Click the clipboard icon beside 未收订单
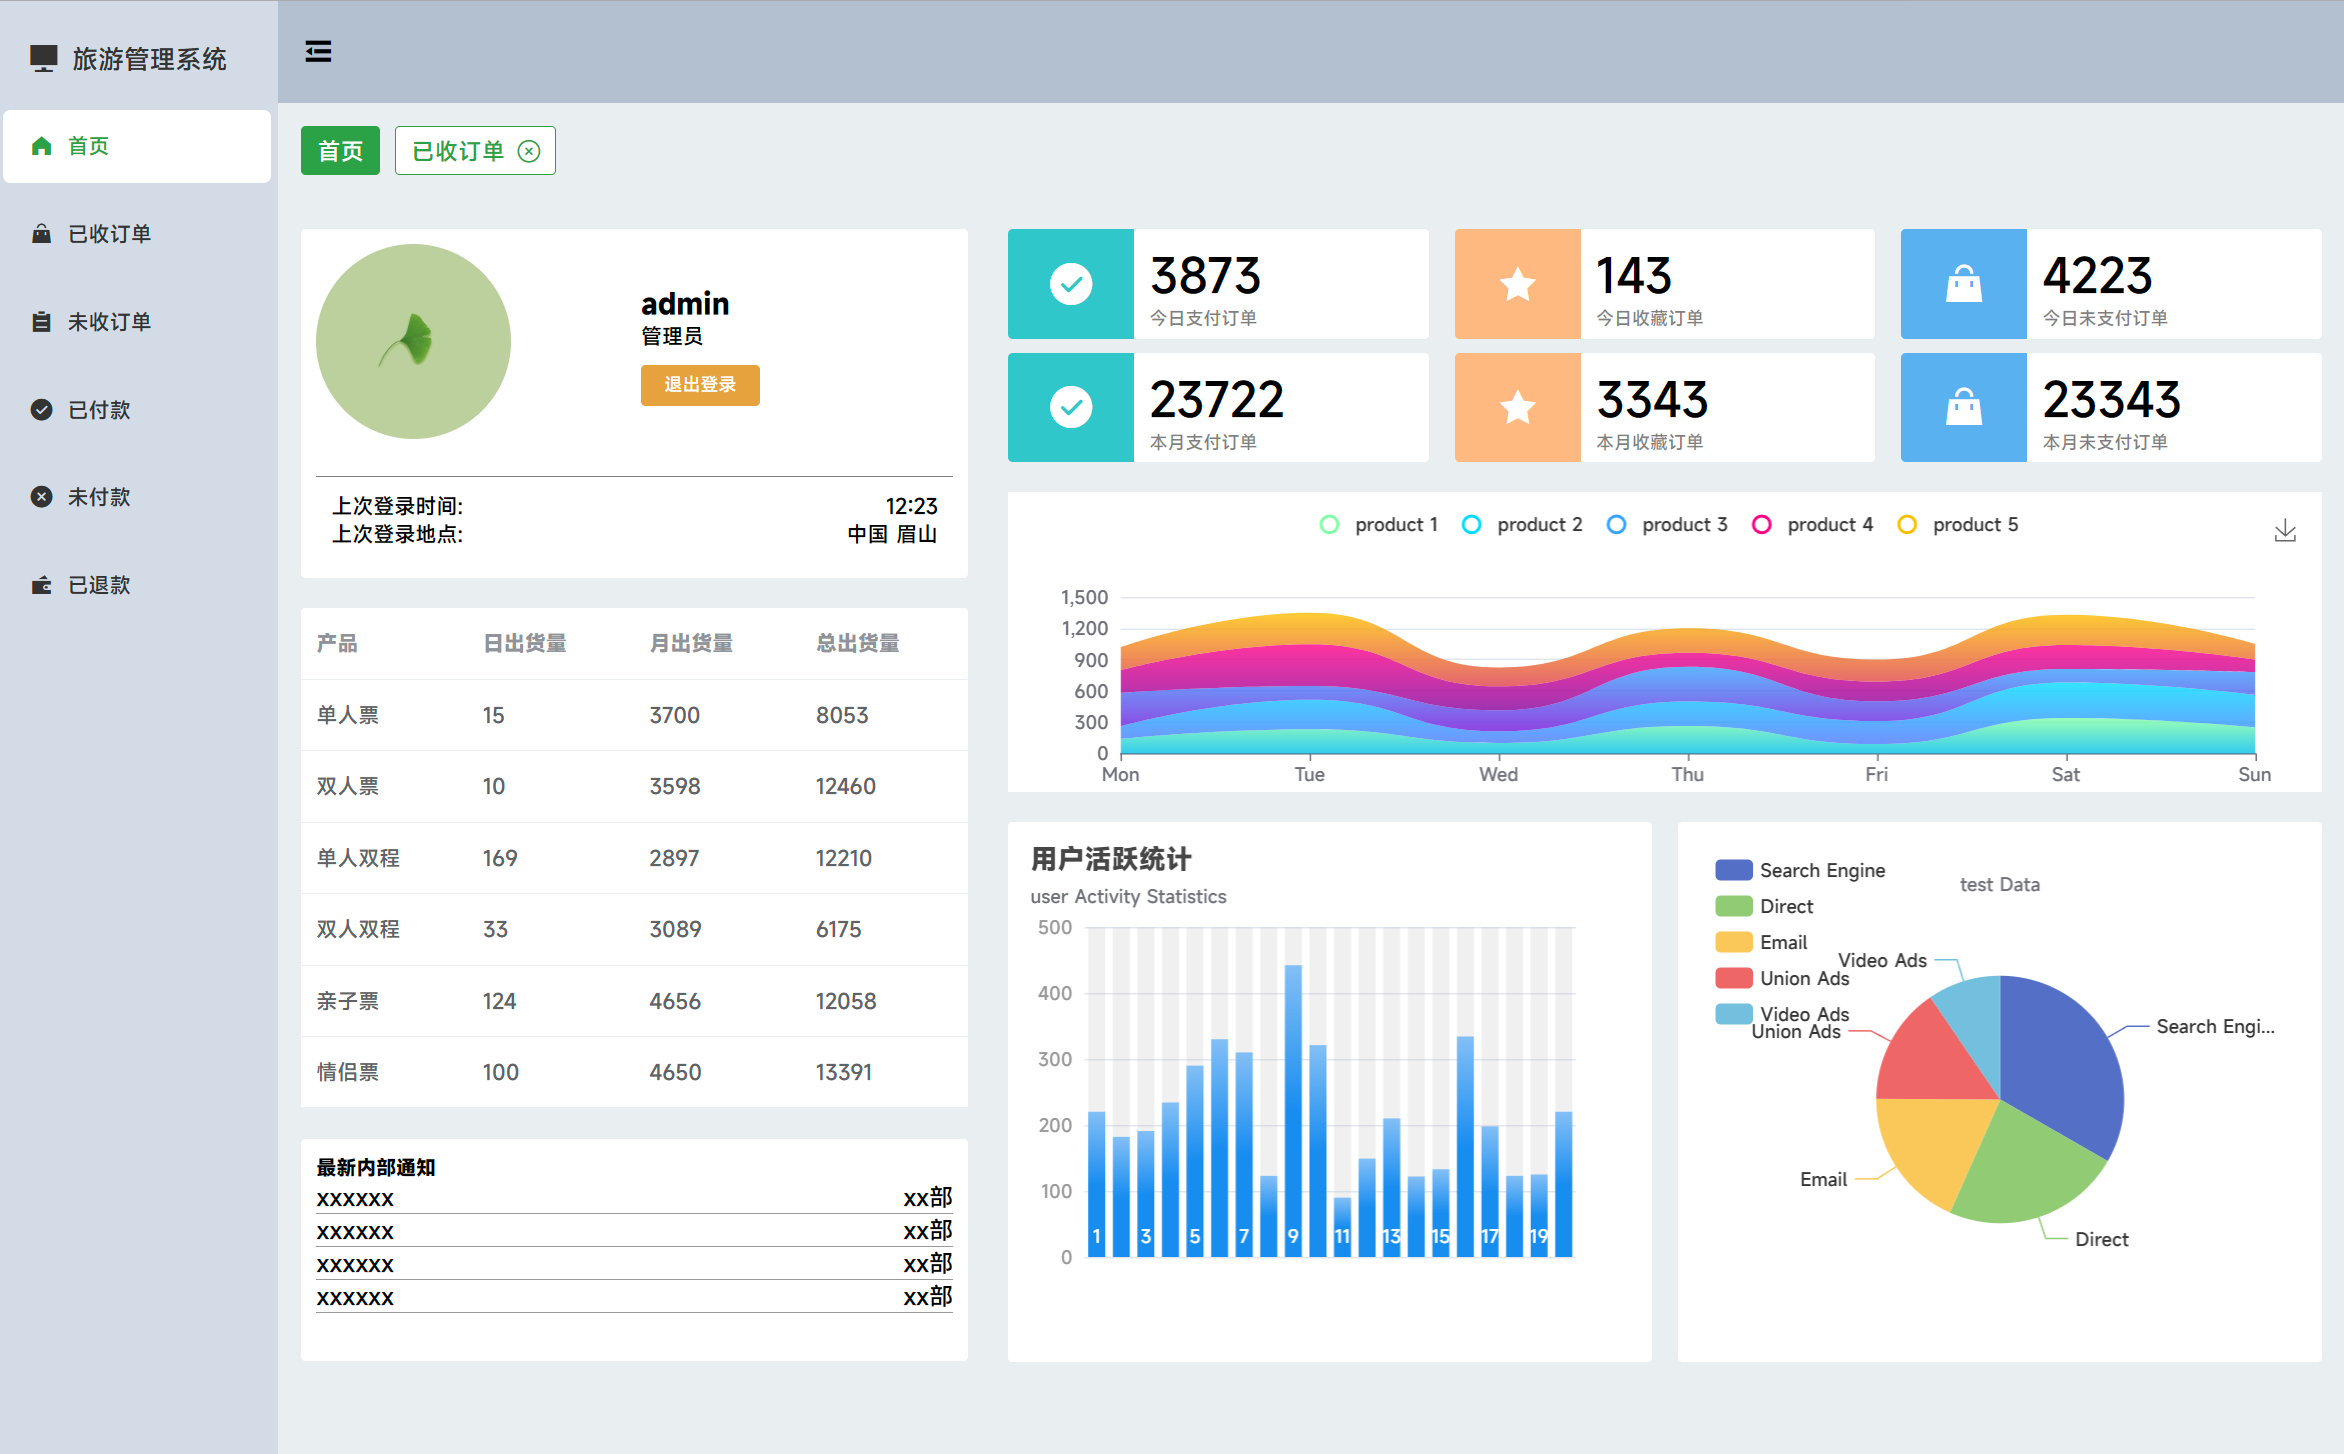 tap(41, 322)
